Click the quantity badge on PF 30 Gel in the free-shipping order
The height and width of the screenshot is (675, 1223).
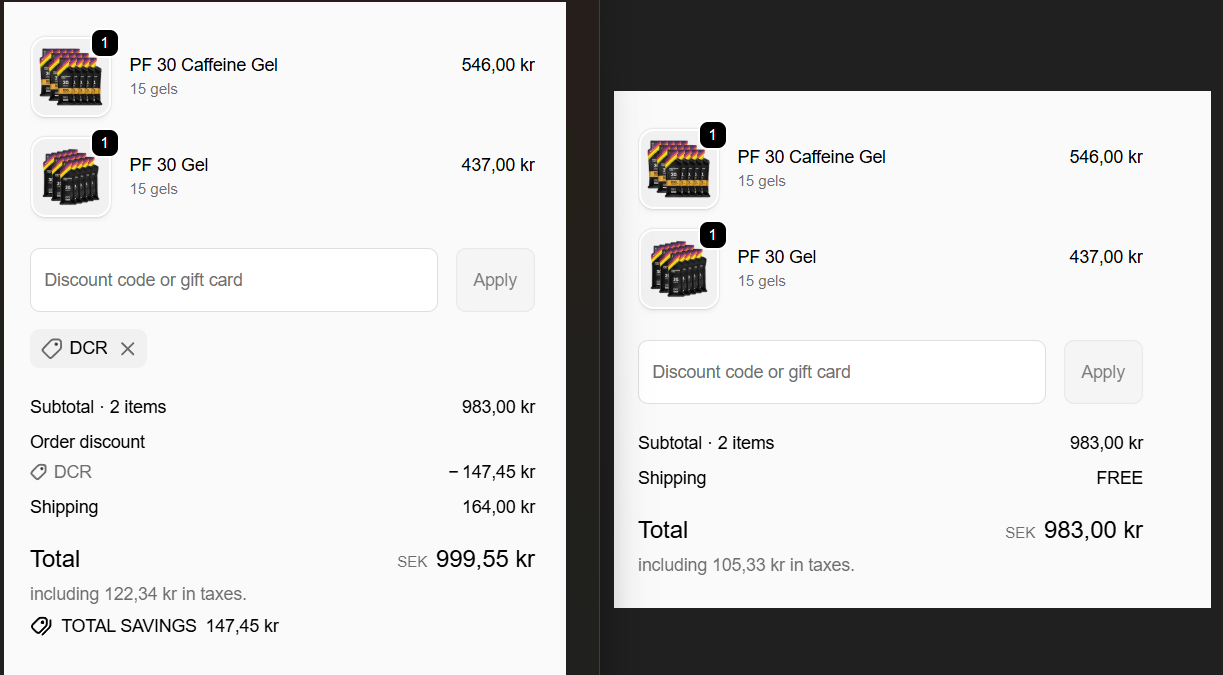coord(713,235)
